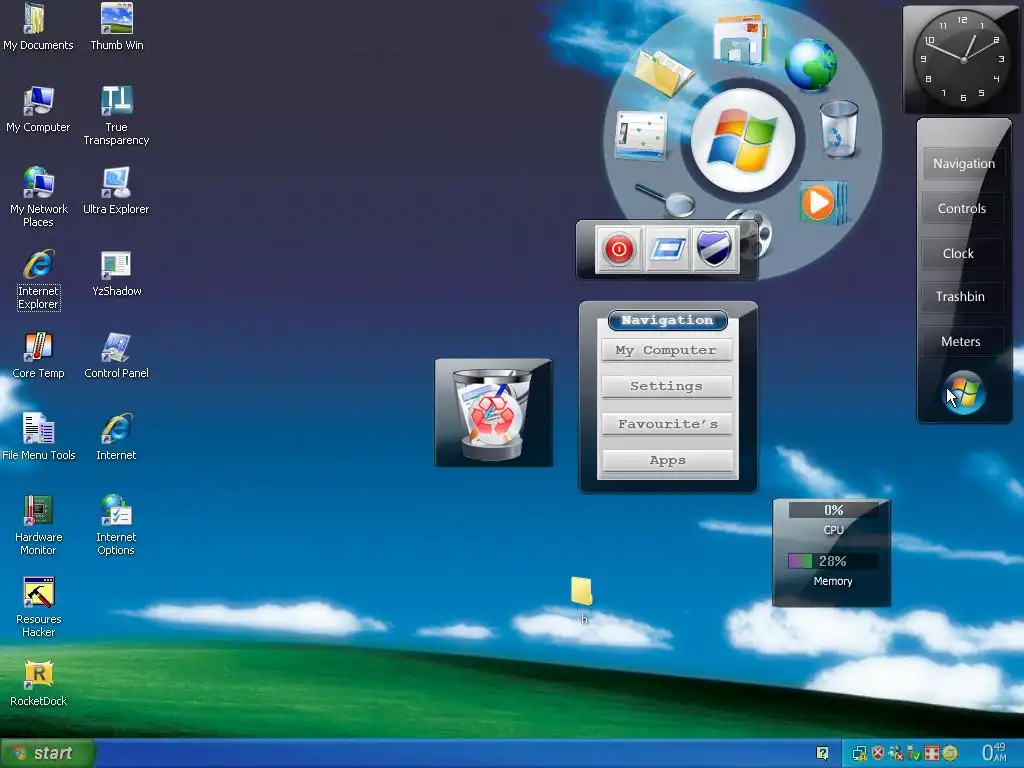Launch Core Temp desktop icon
1024x768 pixels.
pos(38,355)
